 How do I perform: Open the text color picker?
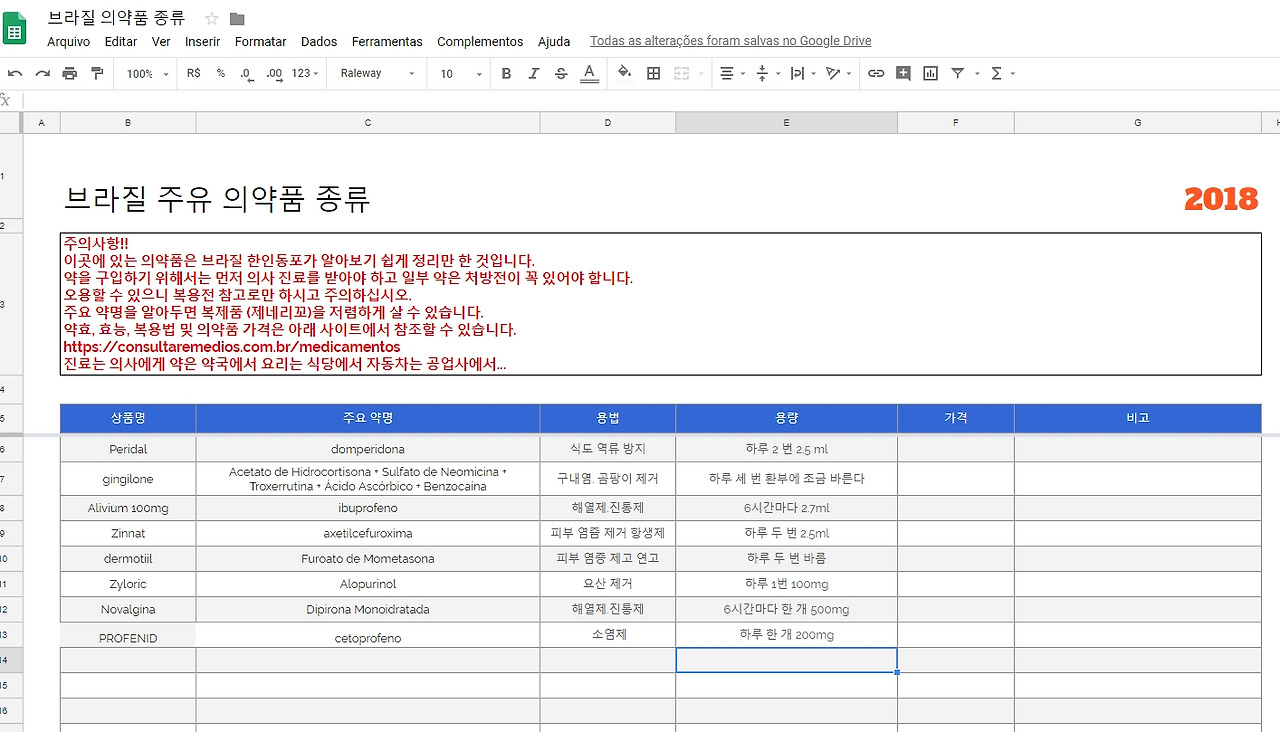click(589, 73)
